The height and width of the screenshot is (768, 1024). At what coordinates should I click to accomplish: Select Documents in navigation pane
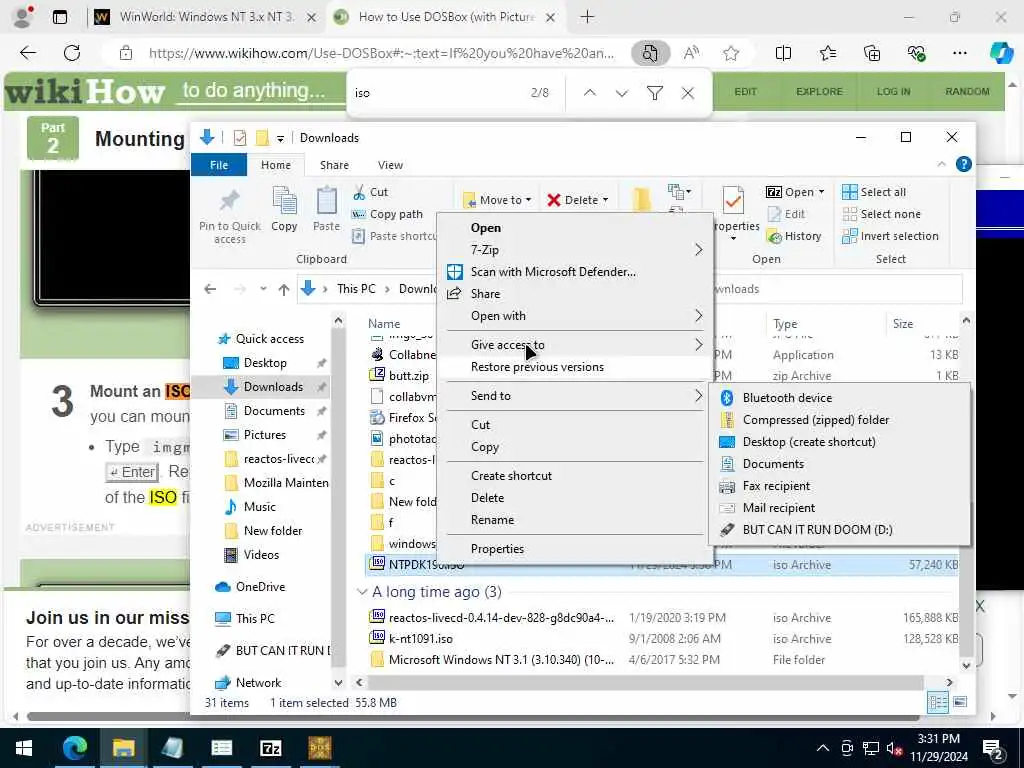point(274,411)
